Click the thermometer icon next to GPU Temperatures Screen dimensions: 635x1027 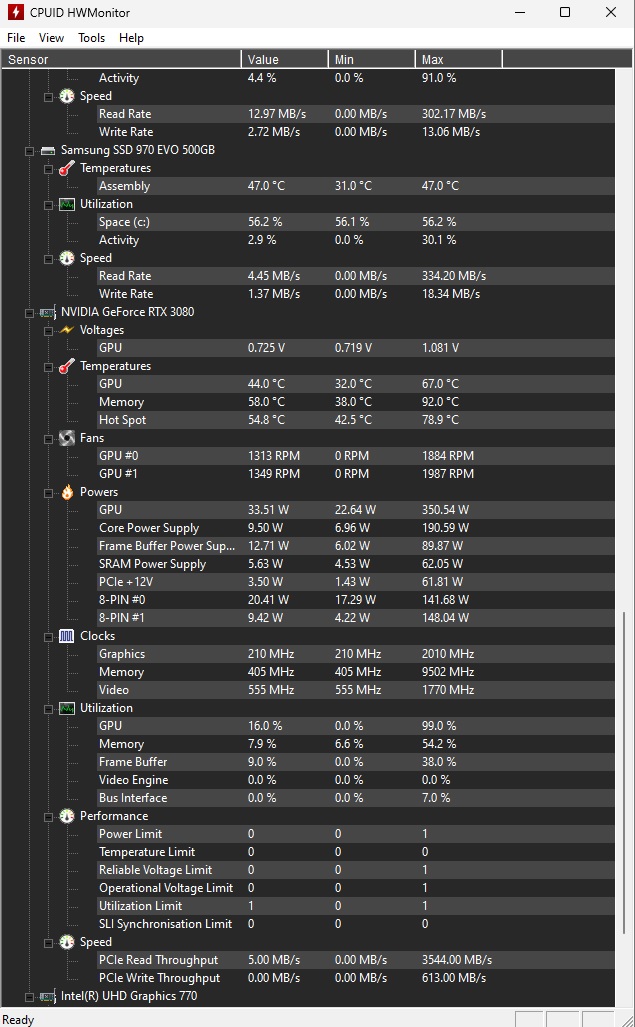(67, 366)
